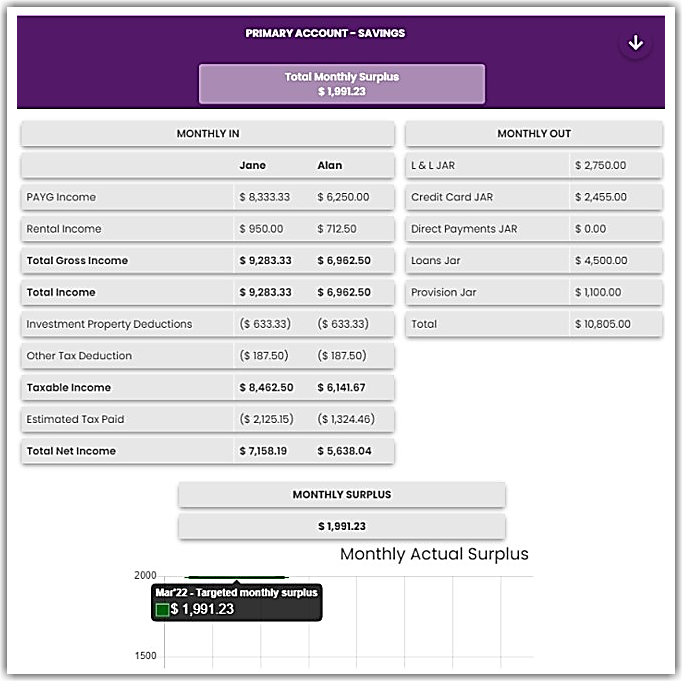Click the 2000 axis label on chart
The image size is (683, 682).
point(145,576)
